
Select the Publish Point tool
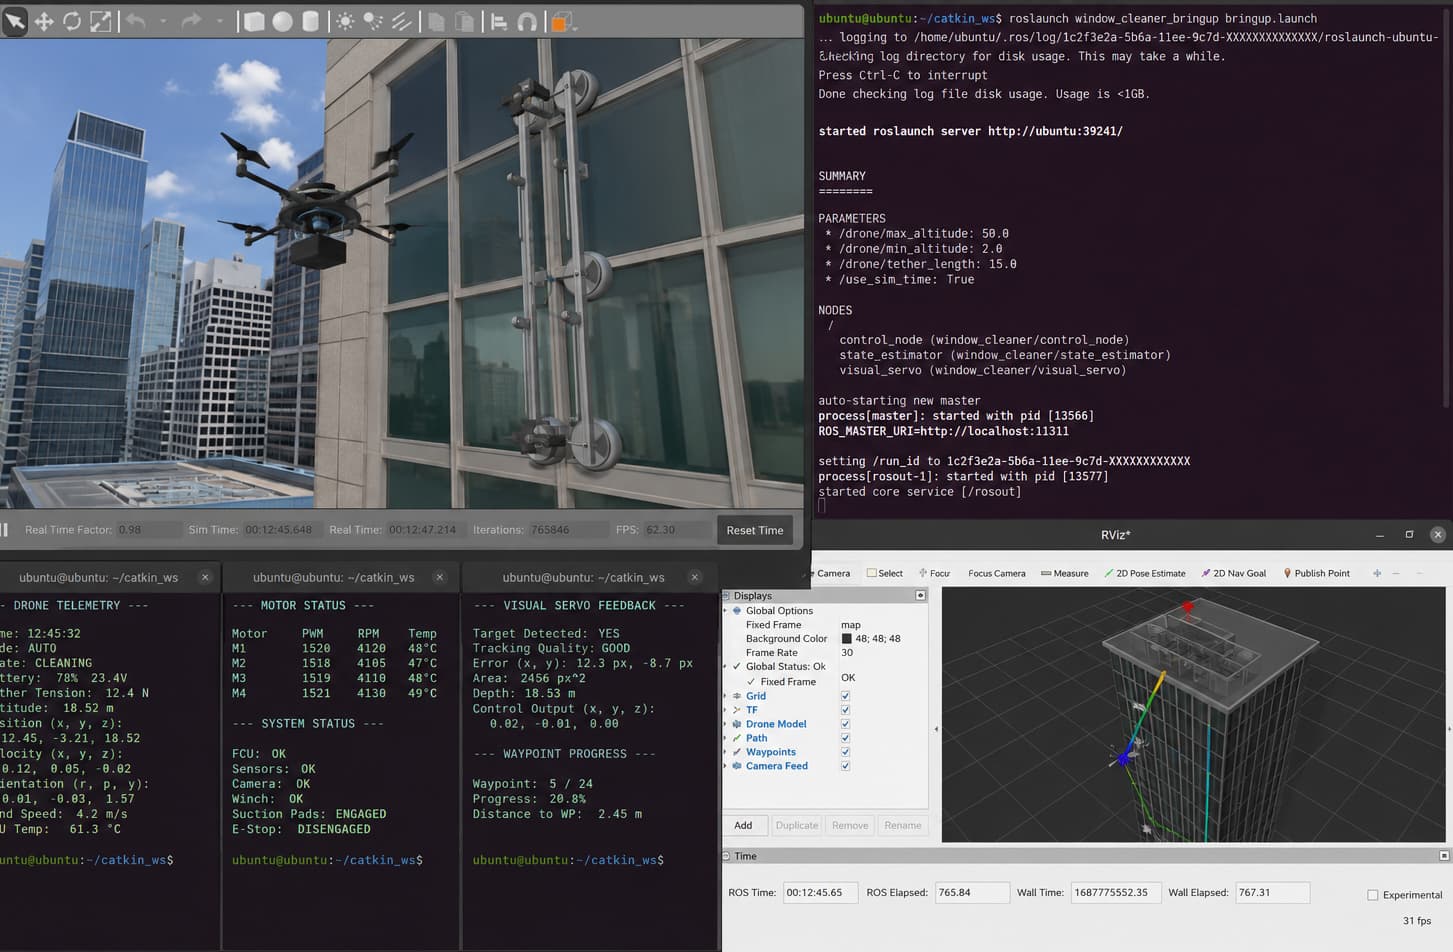1316,573
